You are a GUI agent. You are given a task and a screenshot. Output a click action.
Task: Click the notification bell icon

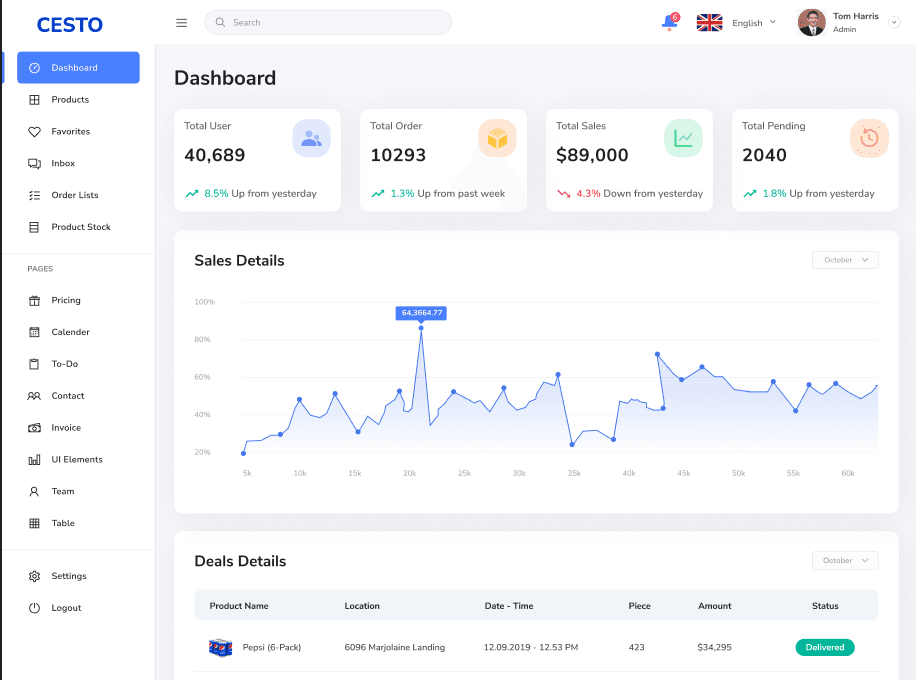[669, 21]
